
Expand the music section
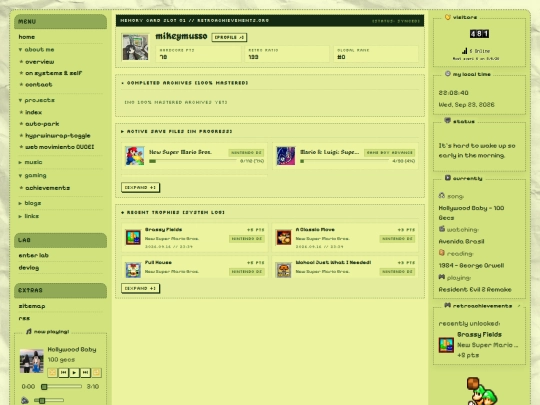point(30,162)
